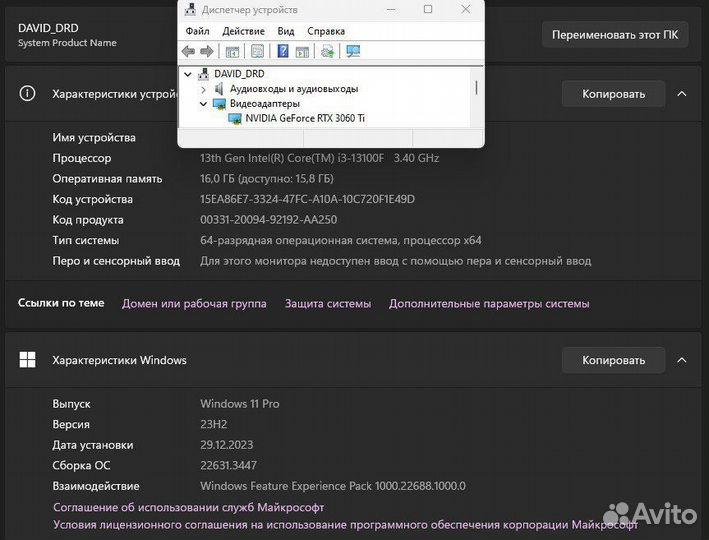The width and height of the screenshot is (709, 540).
Task: Open Домен или рабочая группа link
Action: point(194,303)
